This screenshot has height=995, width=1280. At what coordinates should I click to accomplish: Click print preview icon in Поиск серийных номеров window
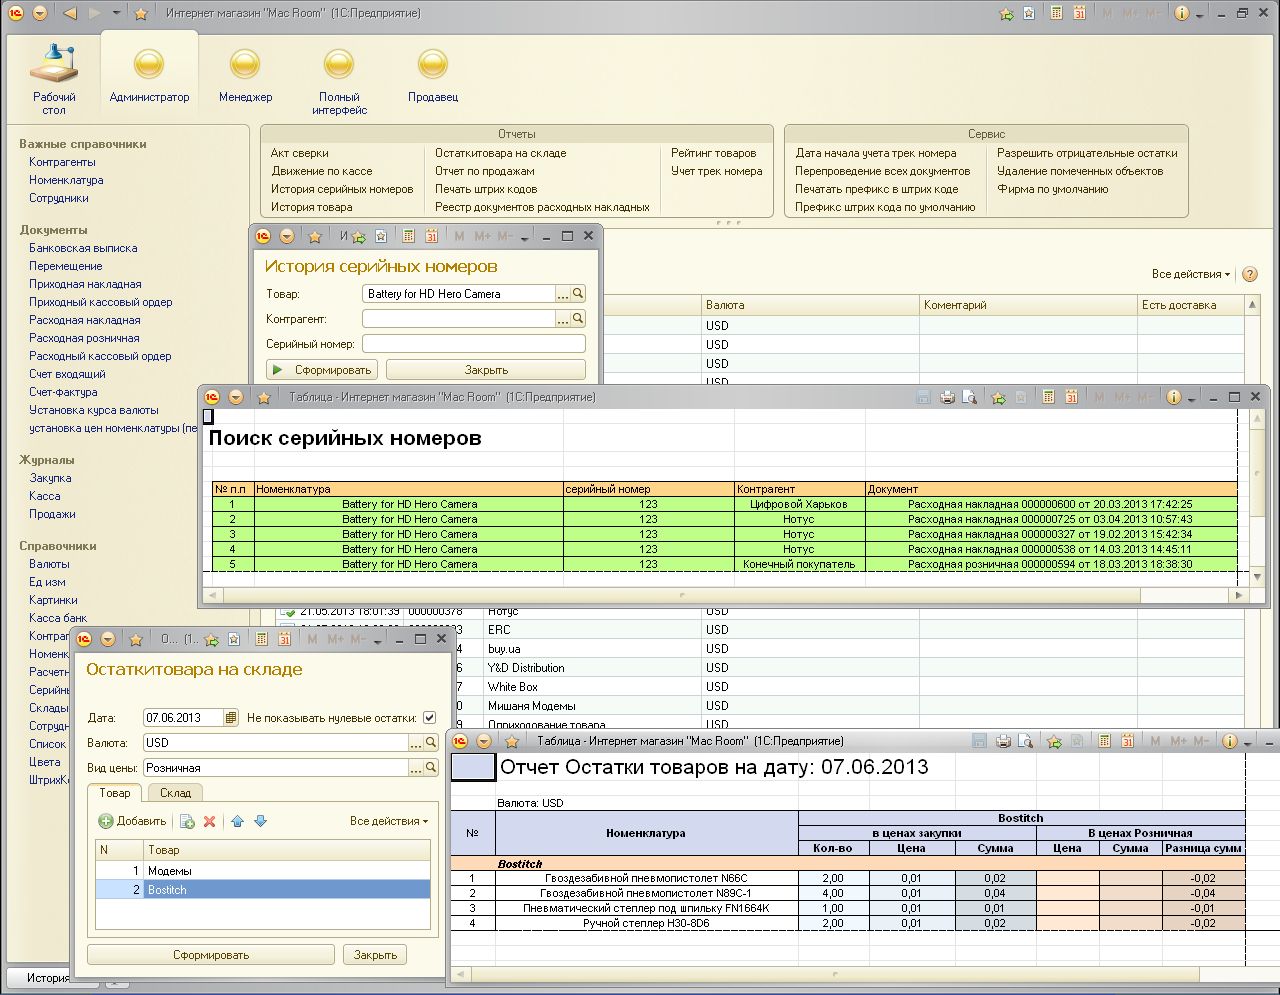pyautogui.click(x=969, y=397)
